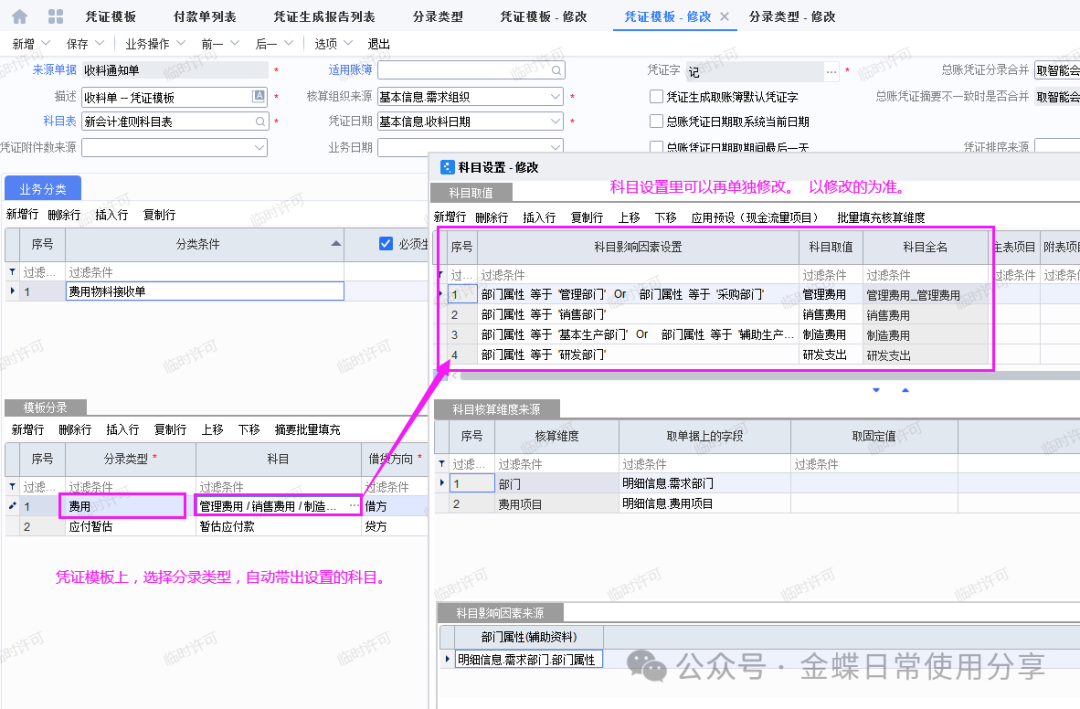Close the active 凭证模板 - 修改 tab
This screenshot has height=709, width=1080.
[x=725, y=17]
